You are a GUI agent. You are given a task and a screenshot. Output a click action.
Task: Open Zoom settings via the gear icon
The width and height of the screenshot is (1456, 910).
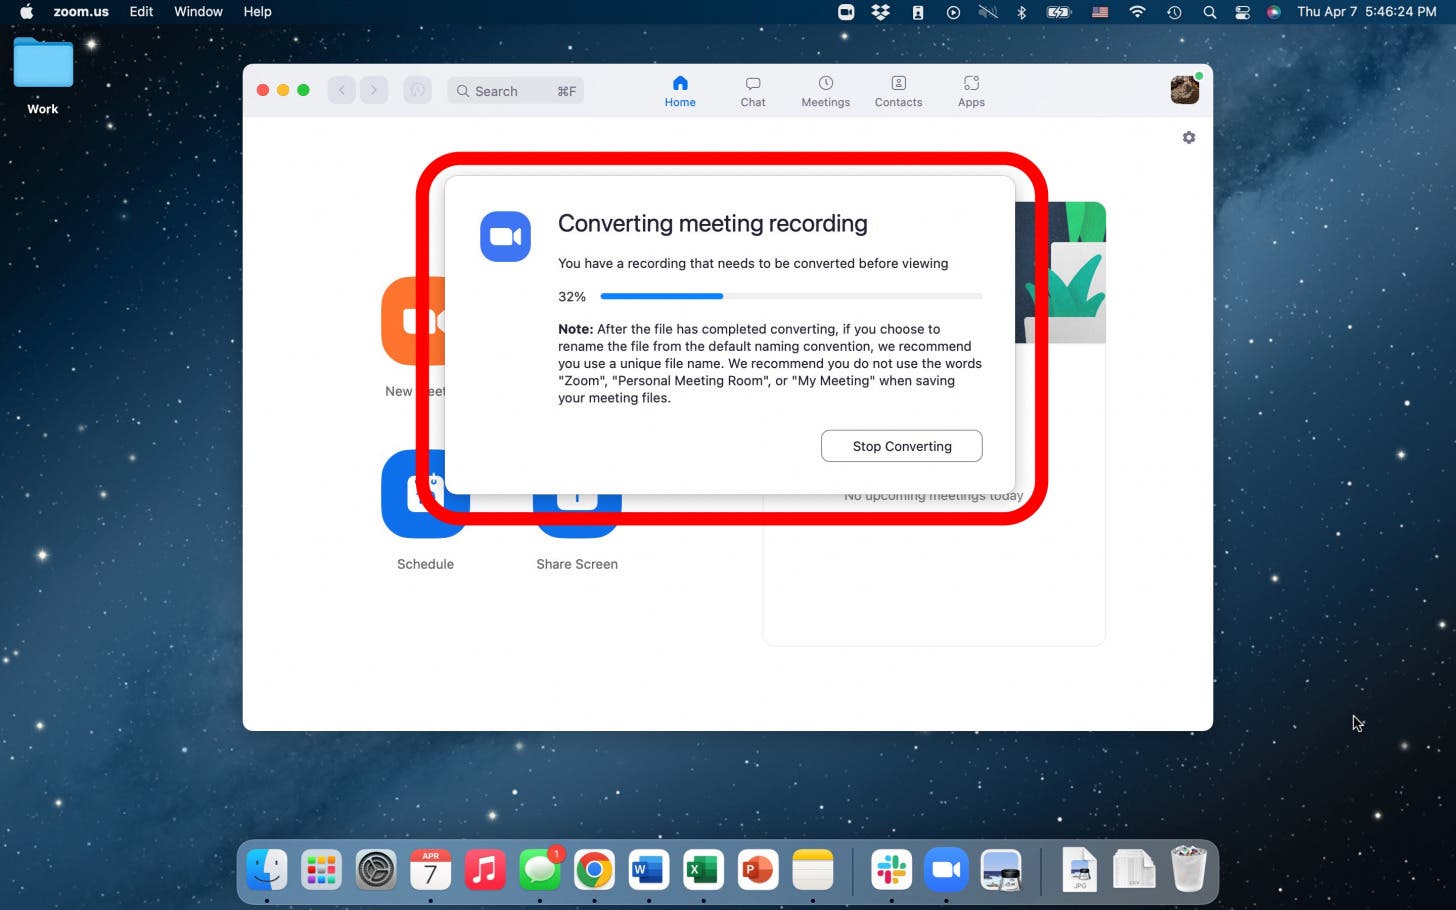point(1189,138)
